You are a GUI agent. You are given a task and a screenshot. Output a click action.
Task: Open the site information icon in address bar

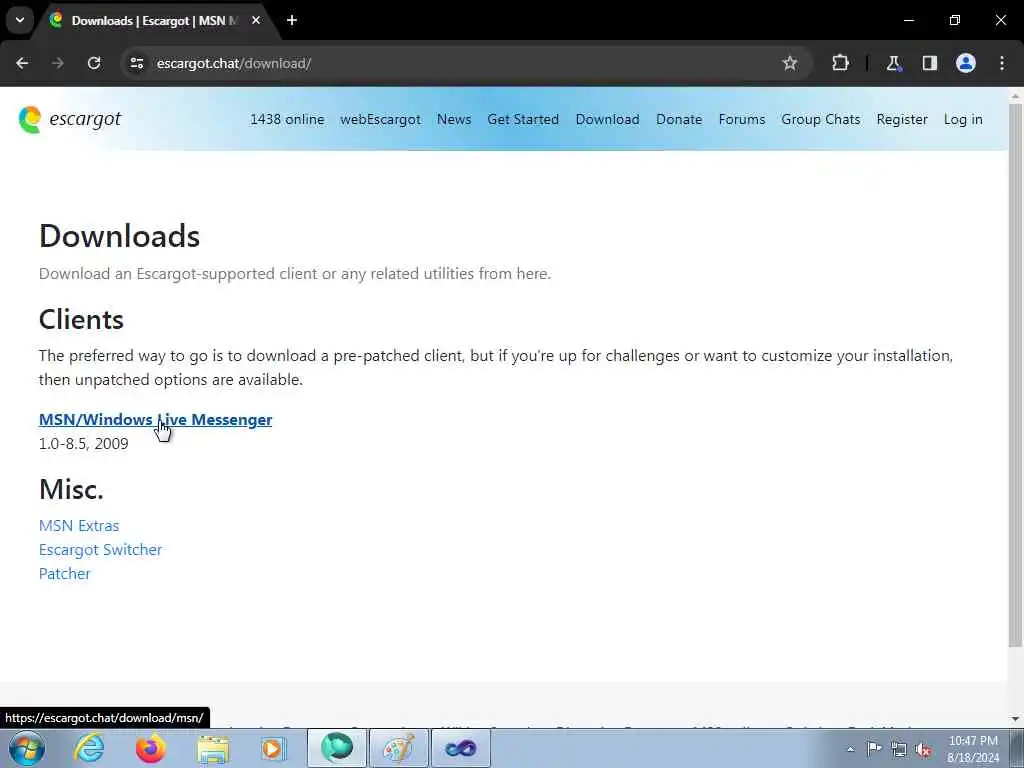136,63
